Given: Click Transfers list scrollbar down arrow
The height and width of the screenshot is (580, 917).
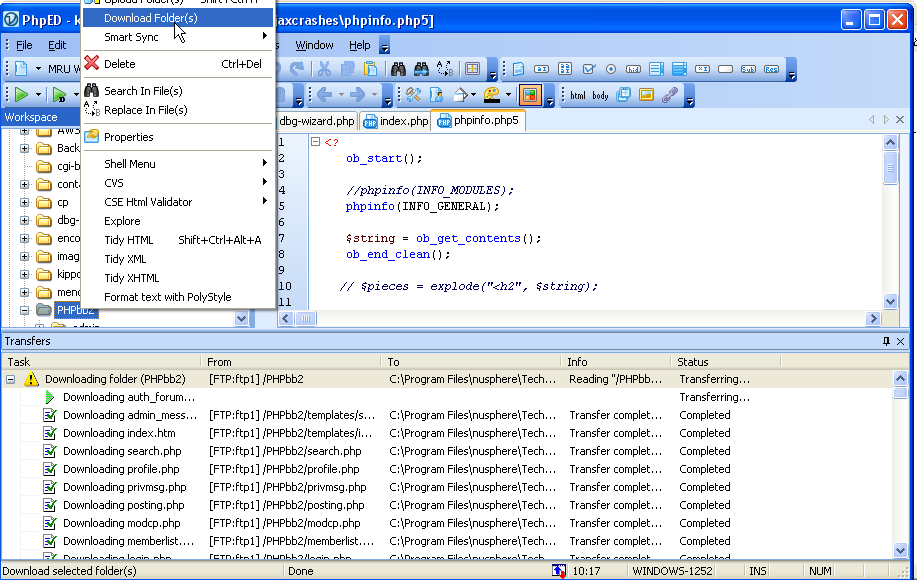Looking at the screenshot, I should tap(901, 550).
